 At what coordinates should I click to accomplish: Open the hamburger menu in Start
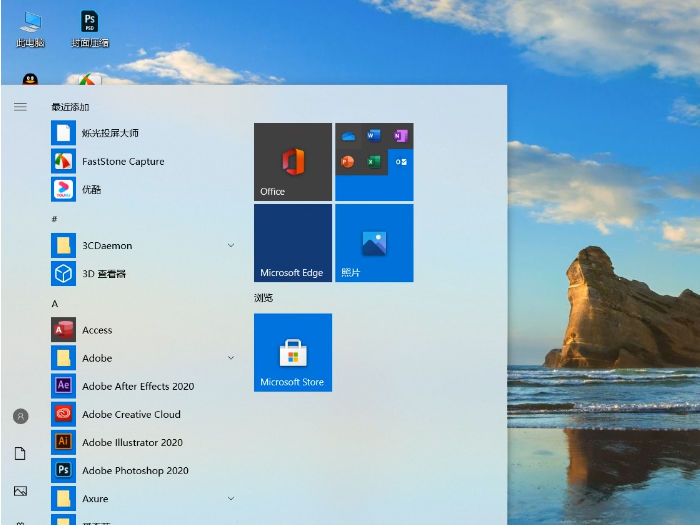click(x=20, y=107)
